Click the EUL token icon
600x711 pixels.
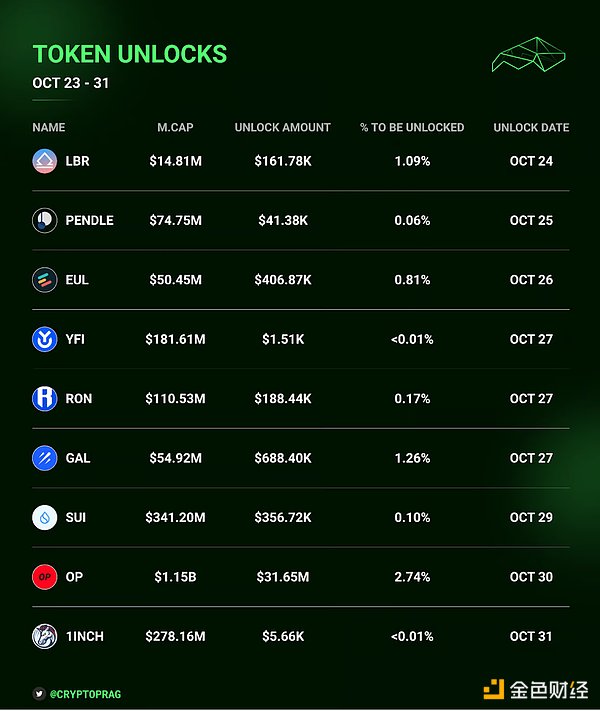[44, 280]
